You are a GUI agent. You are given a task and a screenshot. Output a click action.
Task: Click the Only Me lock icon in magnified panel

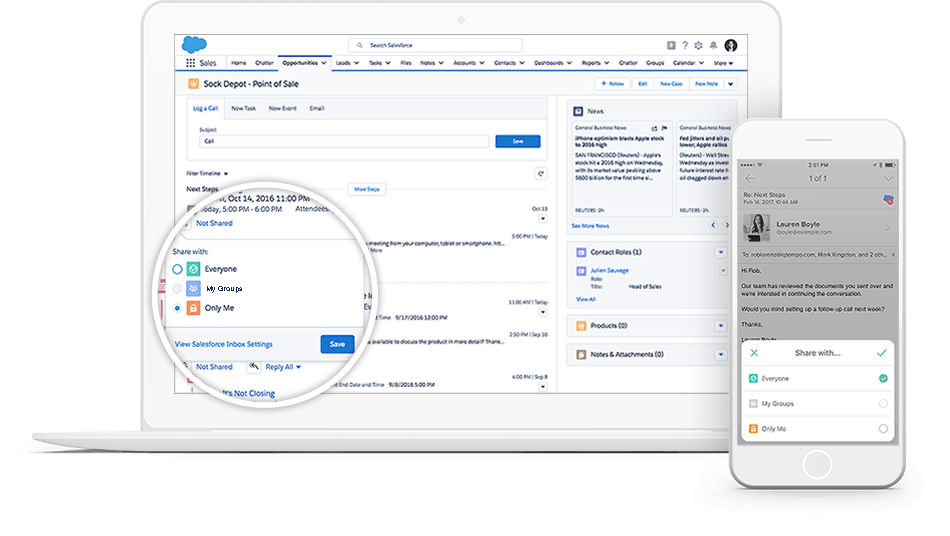point(193,308)
